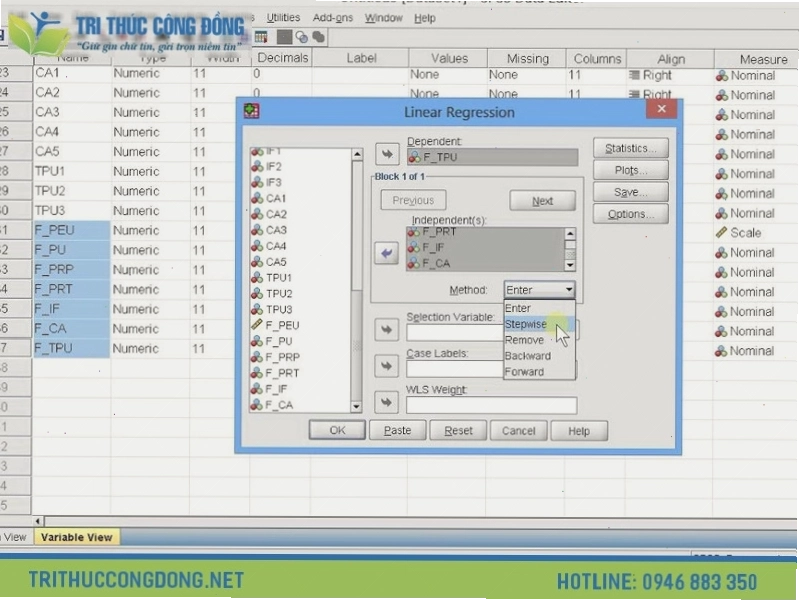Open the Statistics... options button
This screenshot has height=601, width=799.
(x=631, y=148)
